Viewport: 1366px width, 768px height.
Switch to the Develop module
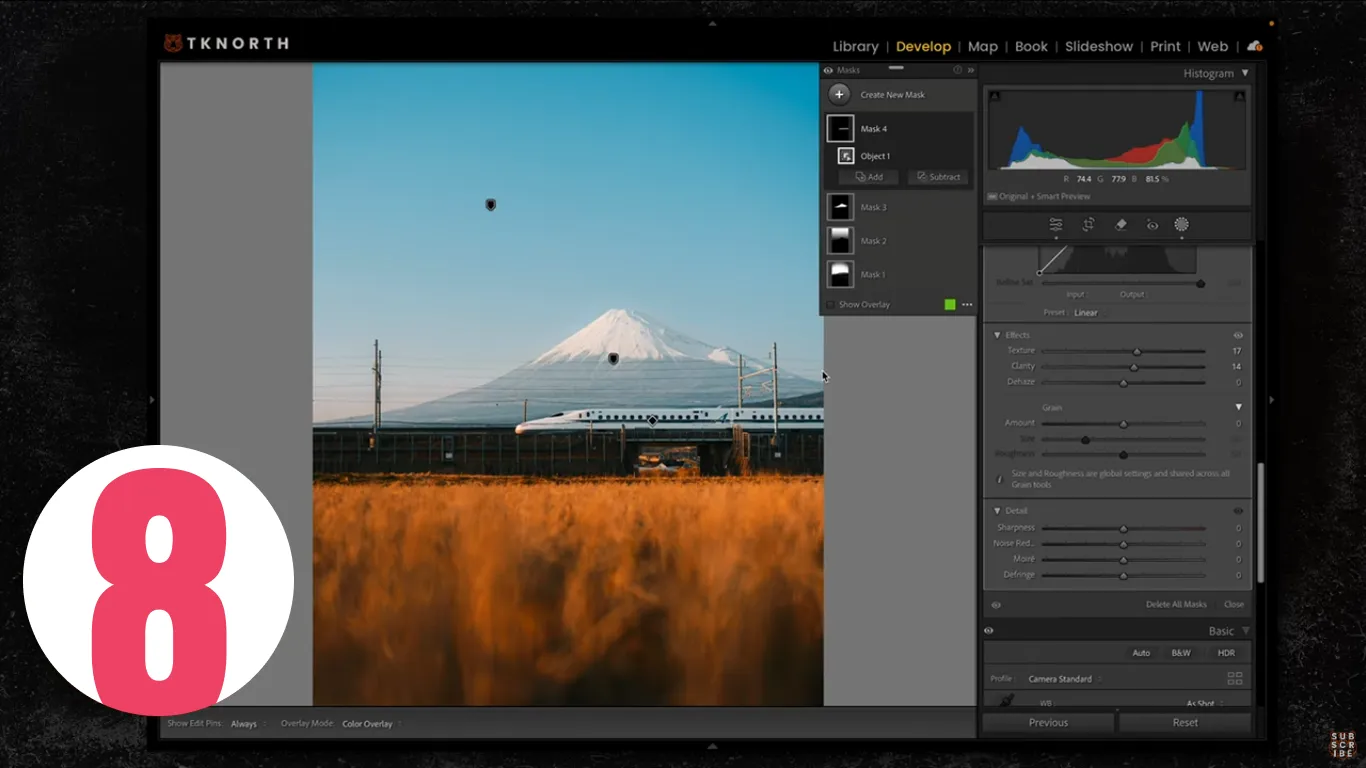coord(923,46)
